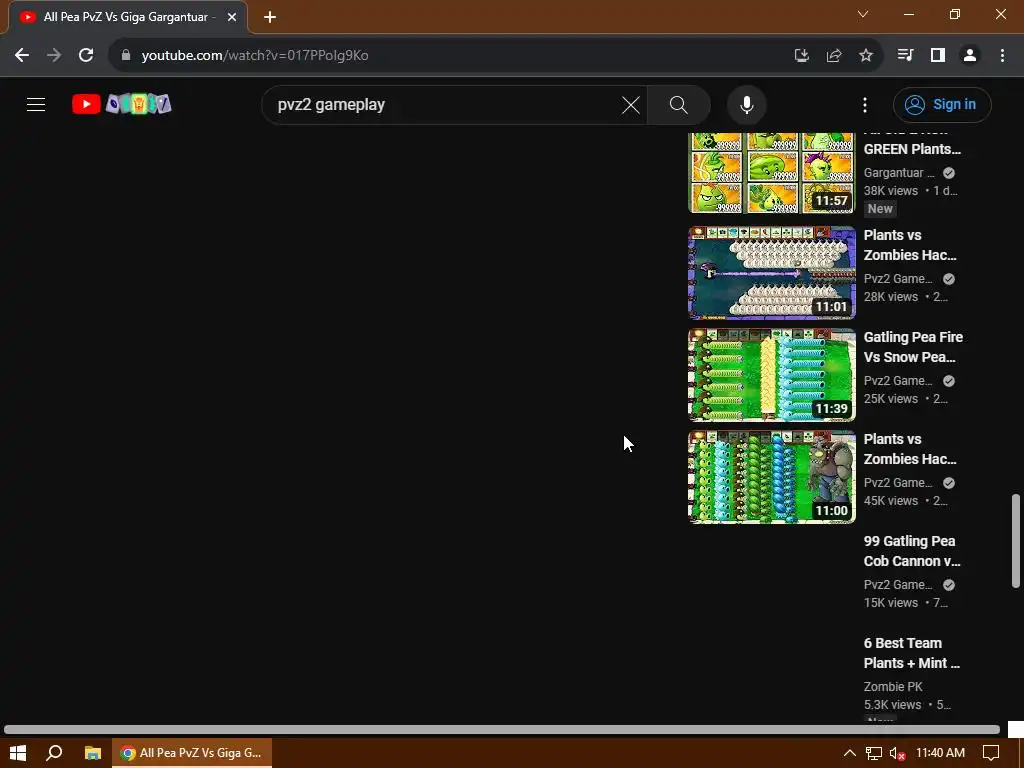Reload the YouTube page

(86, 56)
